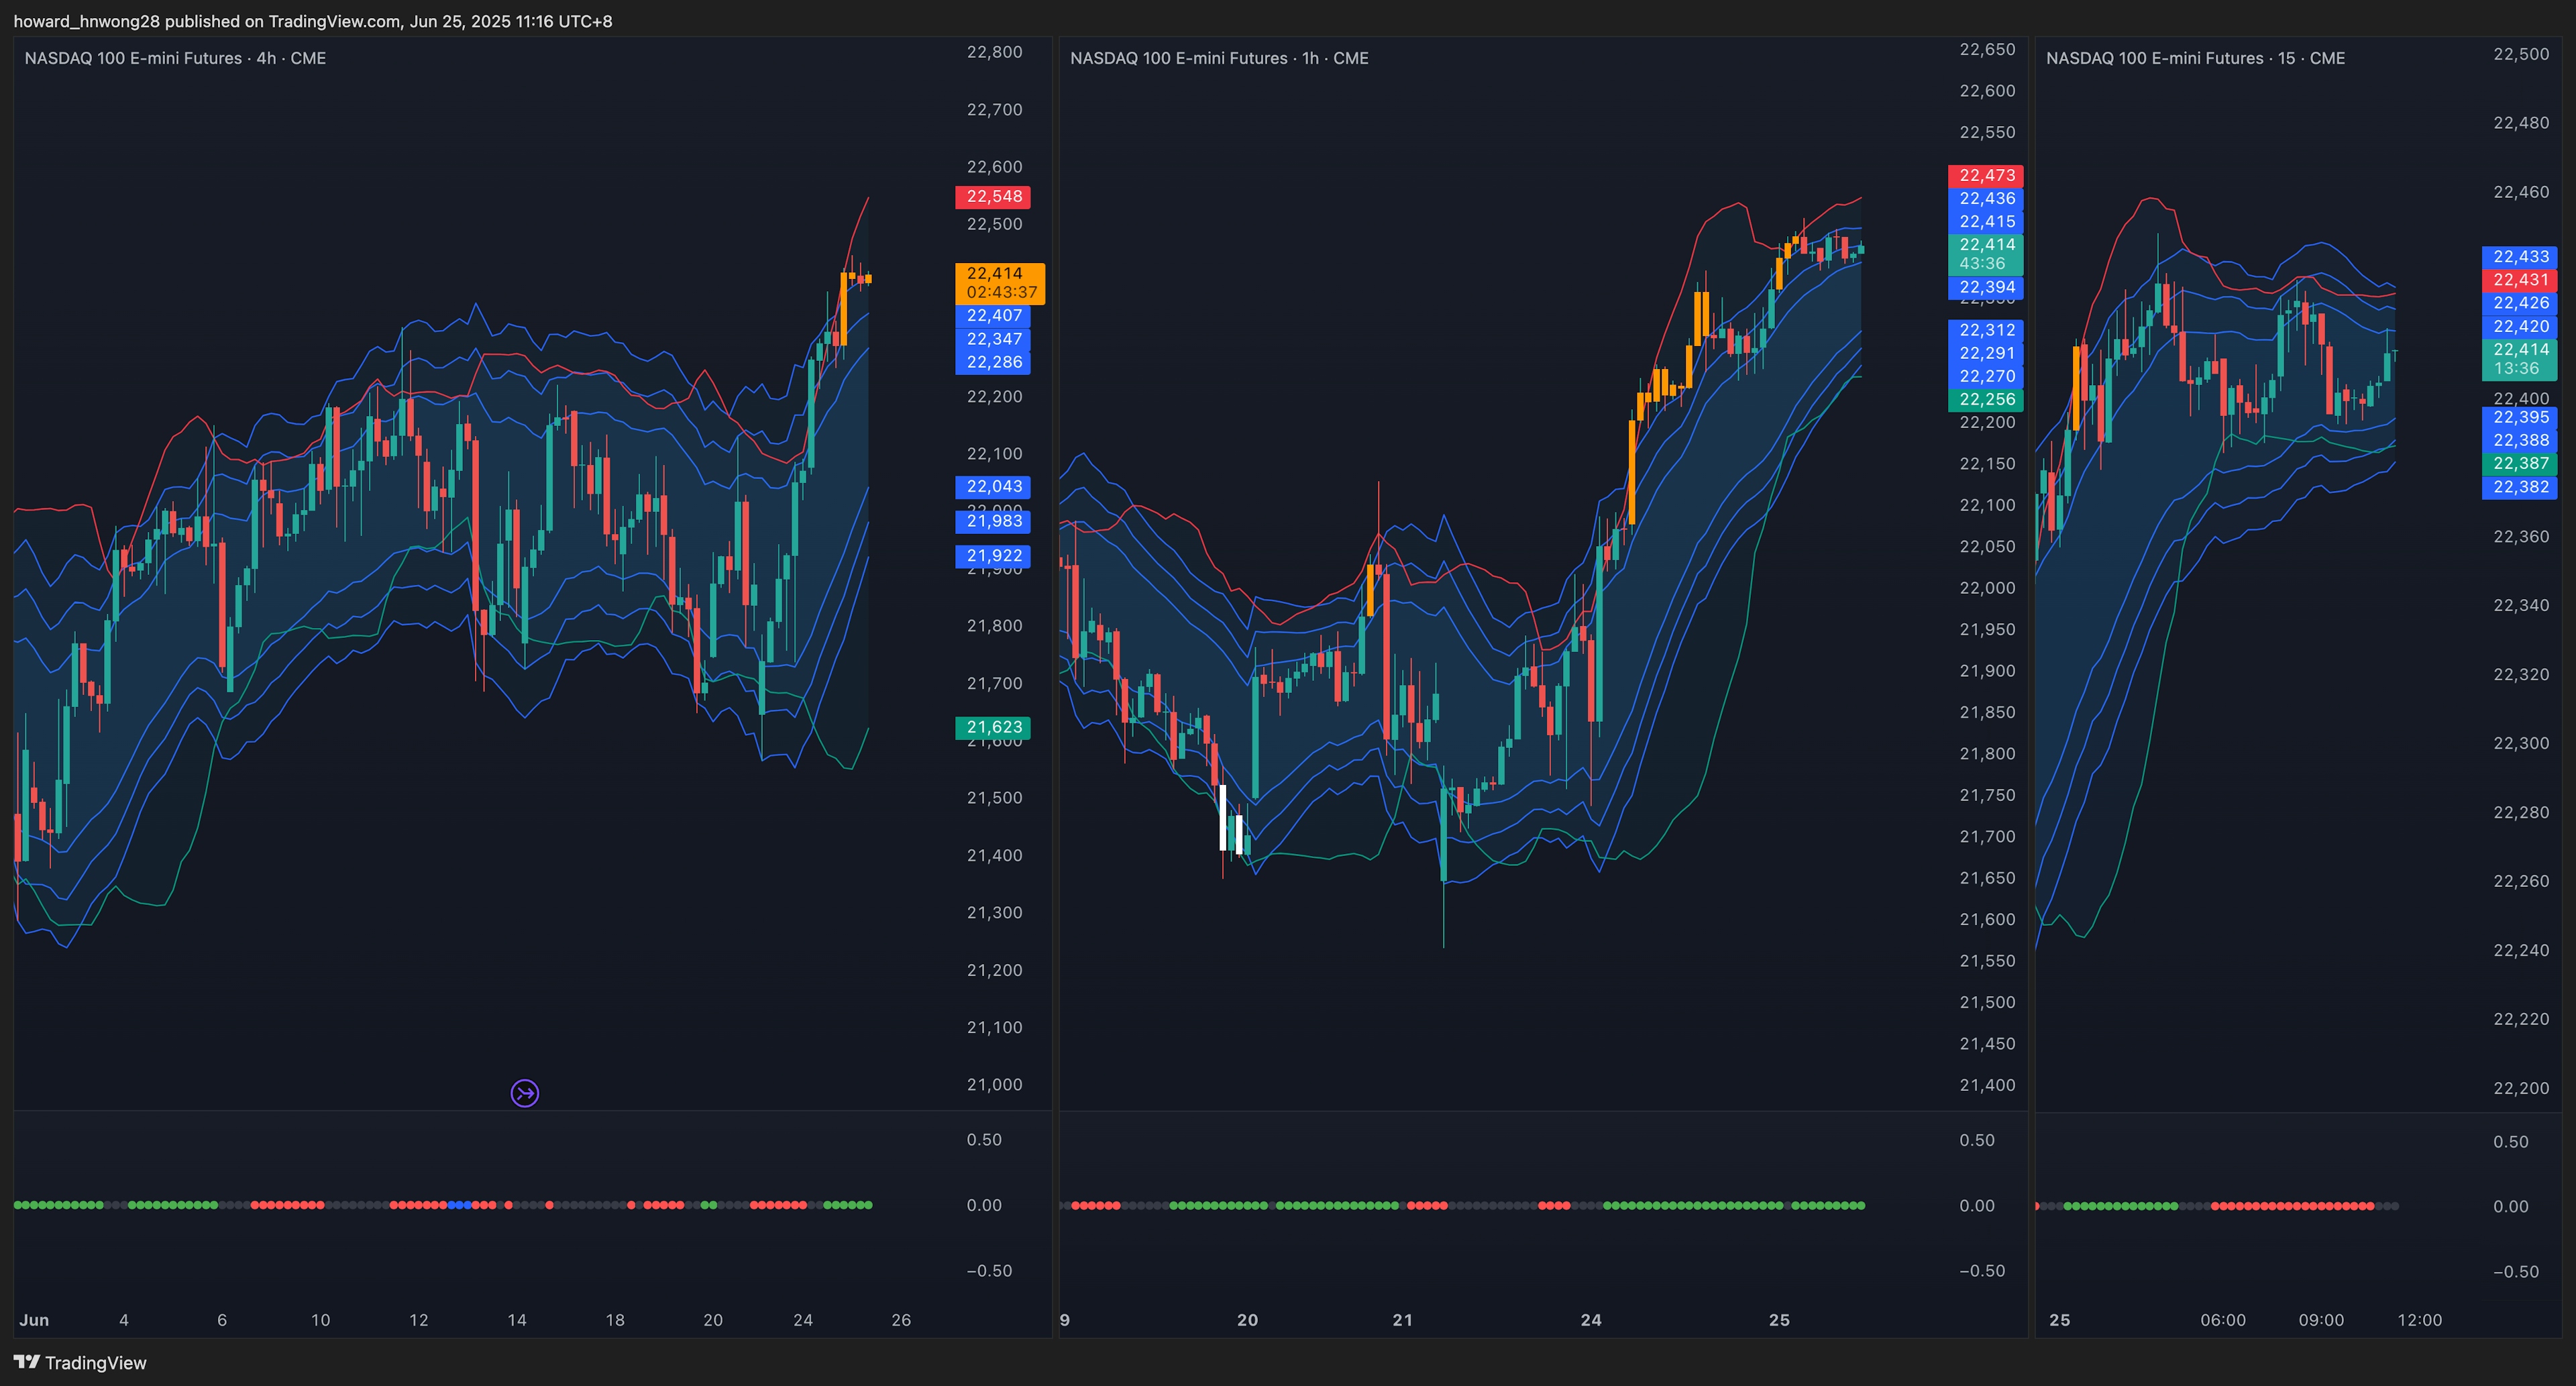This screenshot has height=1386, width=2576.
Task: Click the 21,400 axis value on 1h chart
Action: tap(1987, 1085)
